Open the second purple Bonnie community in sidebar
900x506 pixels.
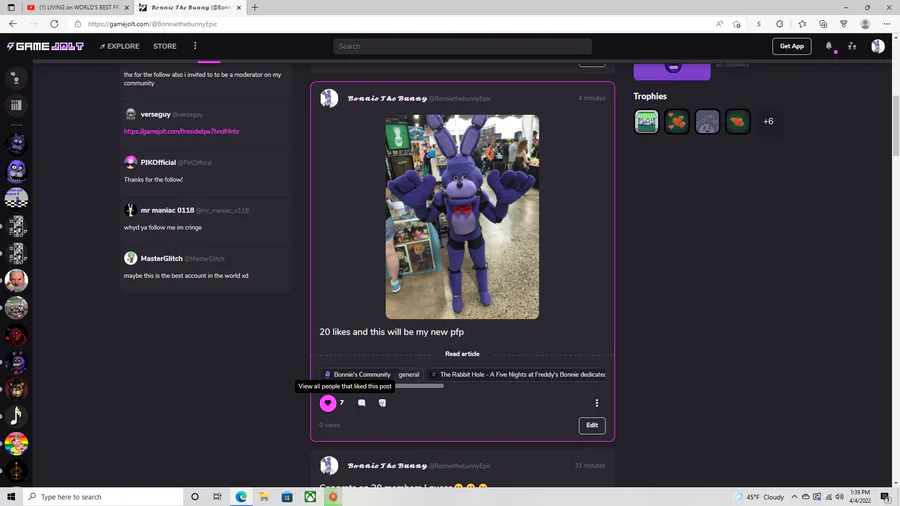[x=16, y=171]
